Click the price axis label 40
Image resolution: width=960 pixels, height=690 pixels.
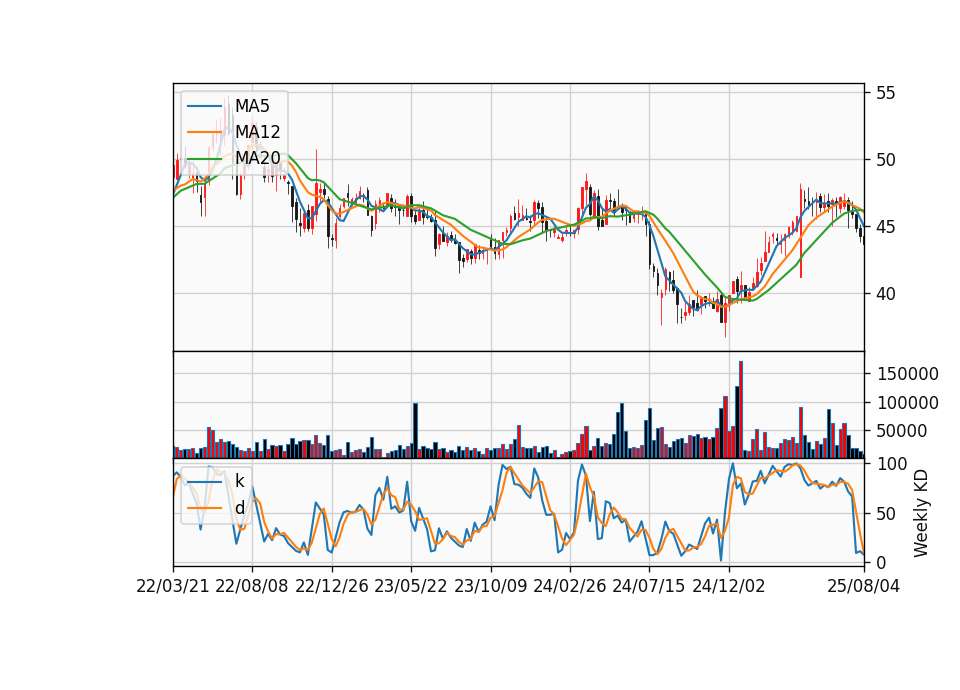885,294
